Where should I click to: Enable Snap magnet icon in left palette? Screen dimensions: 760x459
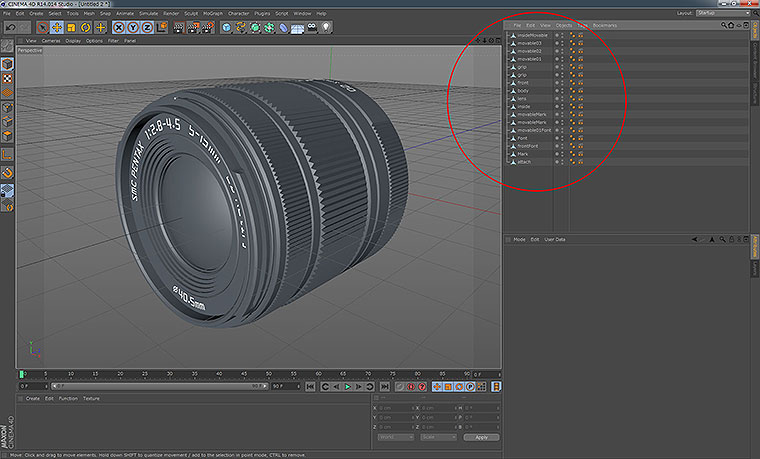7,173
